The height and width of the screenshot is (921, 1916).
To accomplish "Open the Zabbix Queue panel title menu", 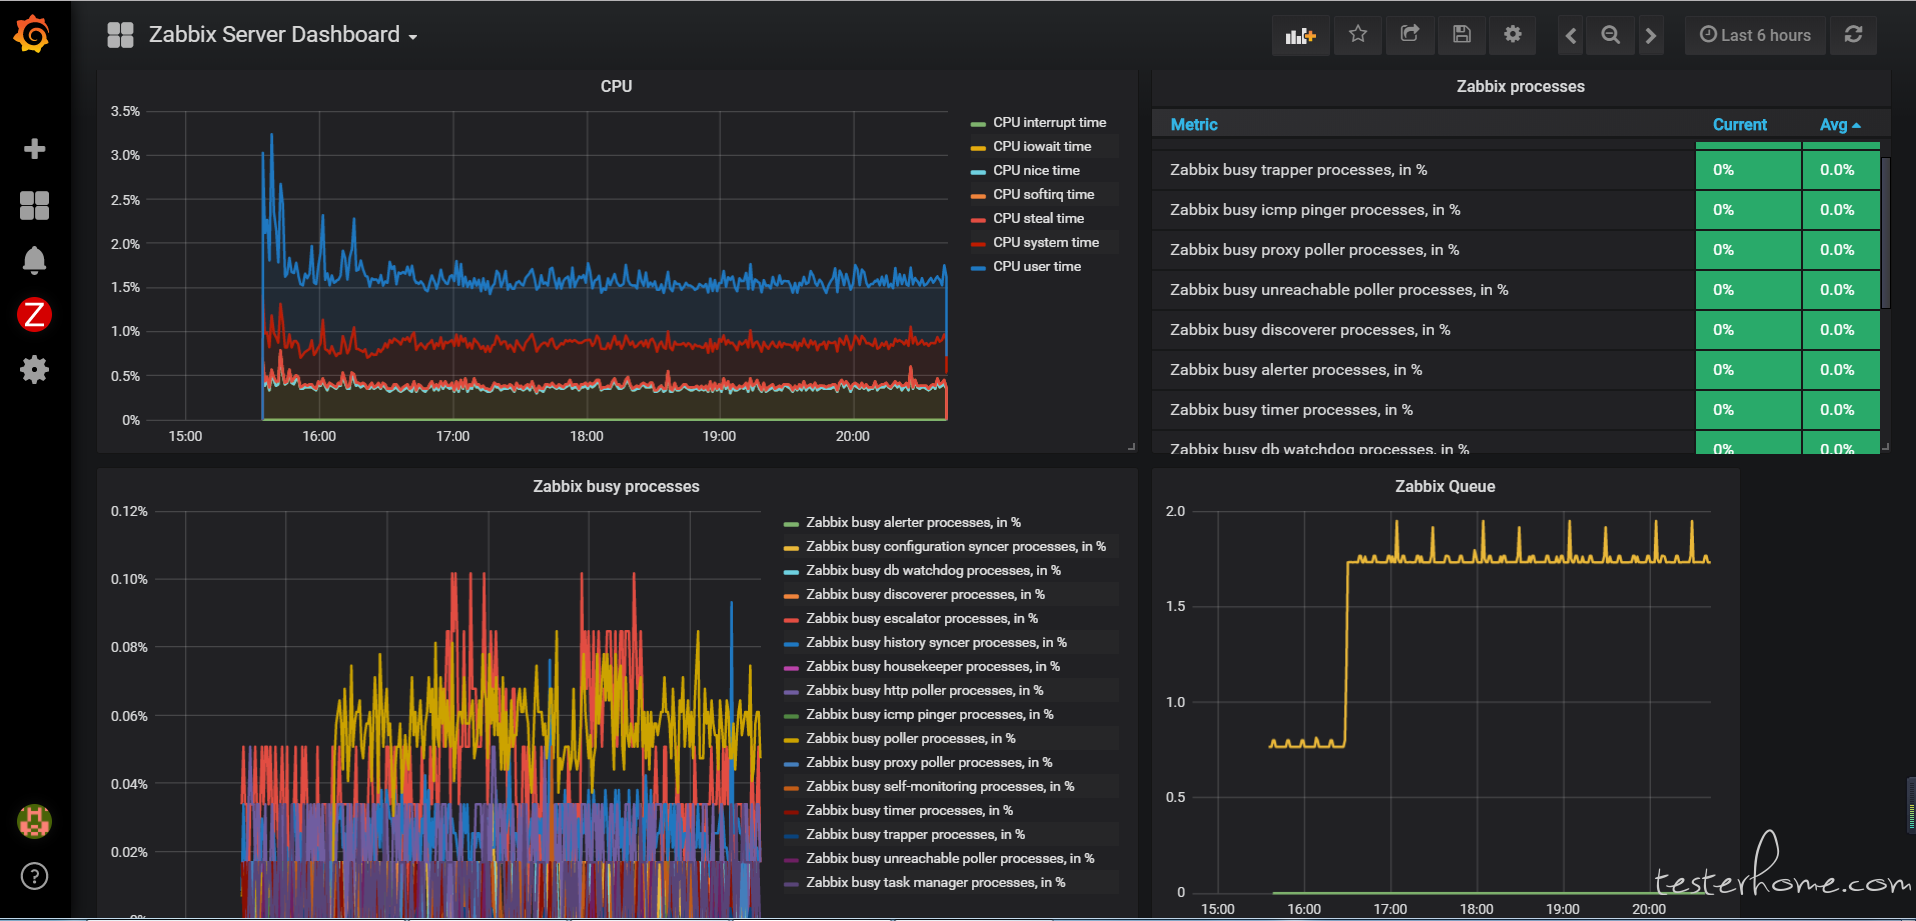I will [1445, 486].
